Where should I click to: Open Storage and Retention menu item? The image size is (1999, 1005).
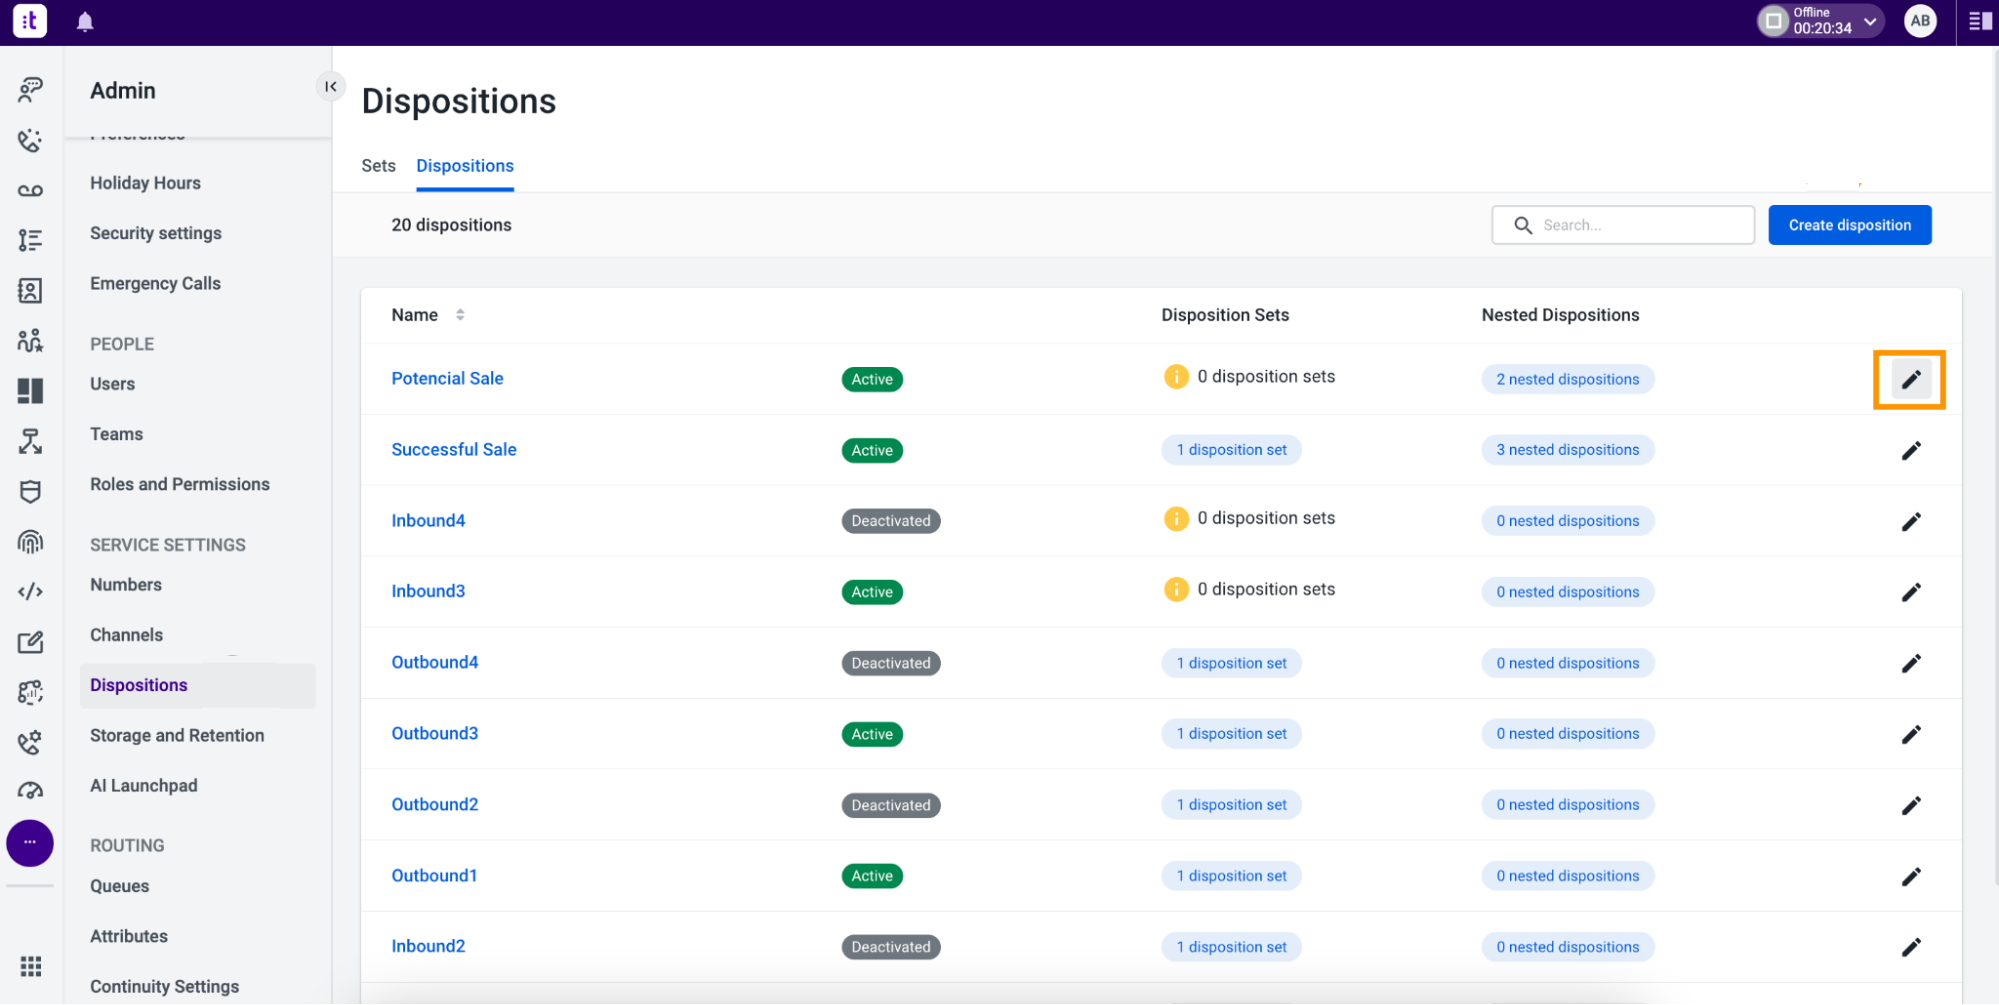tap(177, 735)
